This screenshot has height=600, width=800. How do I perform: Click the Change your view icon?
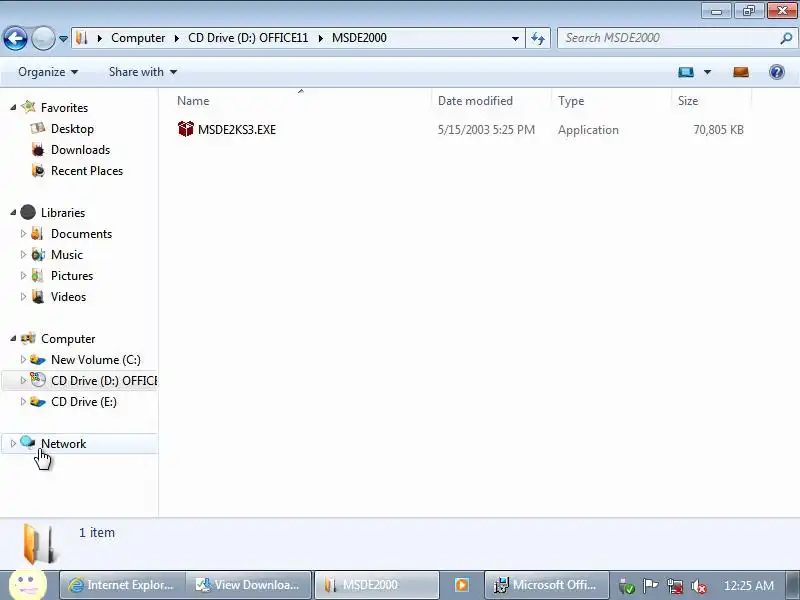686,72
